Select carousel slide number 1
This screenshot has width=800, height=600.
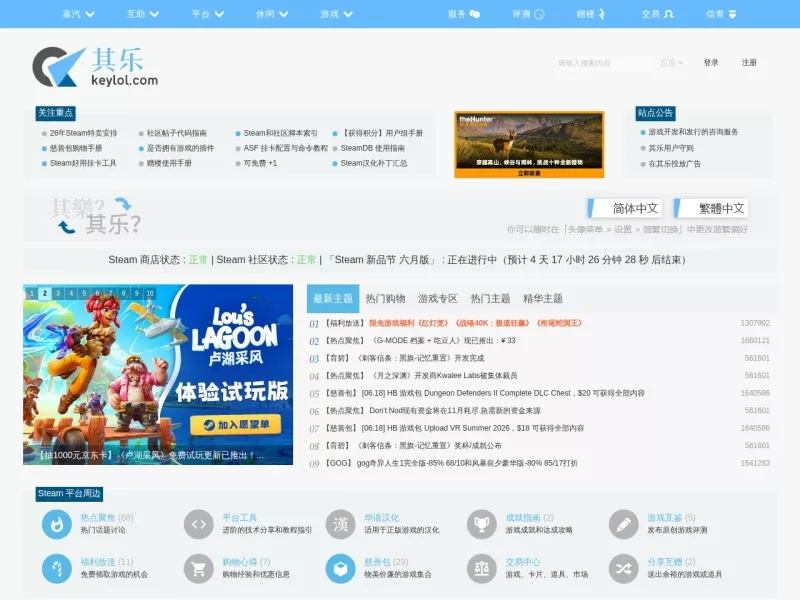coord(32,293)
